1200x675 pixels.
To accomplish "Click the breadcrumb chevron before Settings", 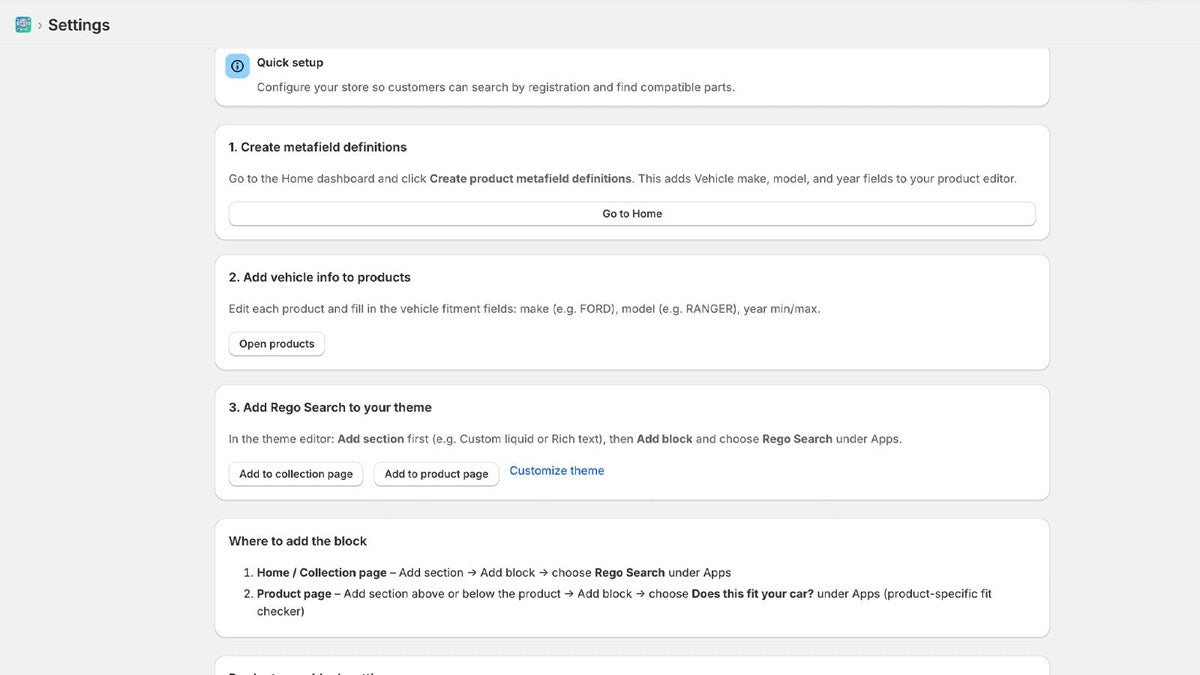I will pos(40,26).
